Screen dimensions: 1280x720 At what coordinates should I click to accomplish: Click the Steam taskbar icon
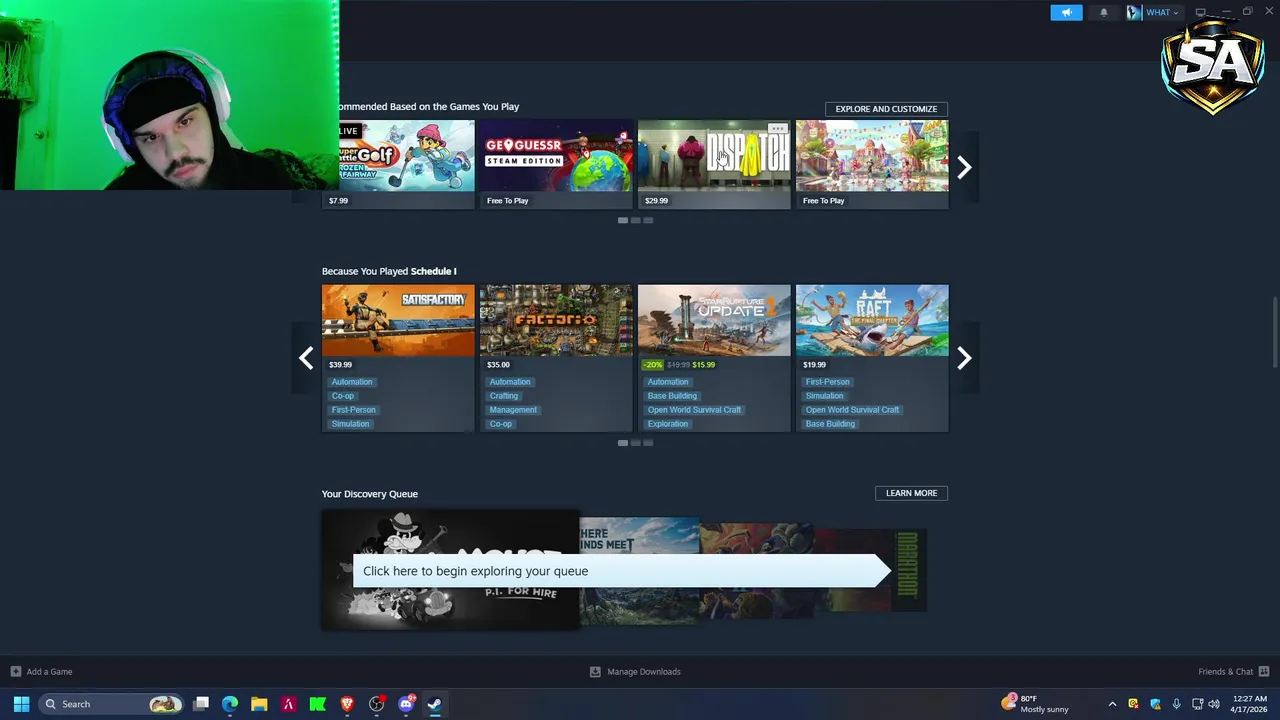tap(435, 704)
